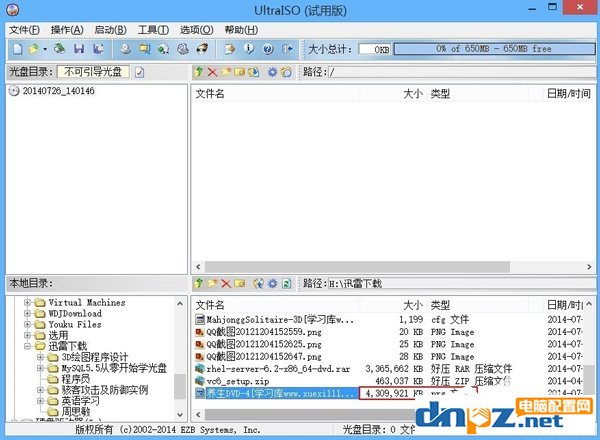600x440 pixels.
Task: Go up one level in image pane
Action: click(x=199, y=72)
